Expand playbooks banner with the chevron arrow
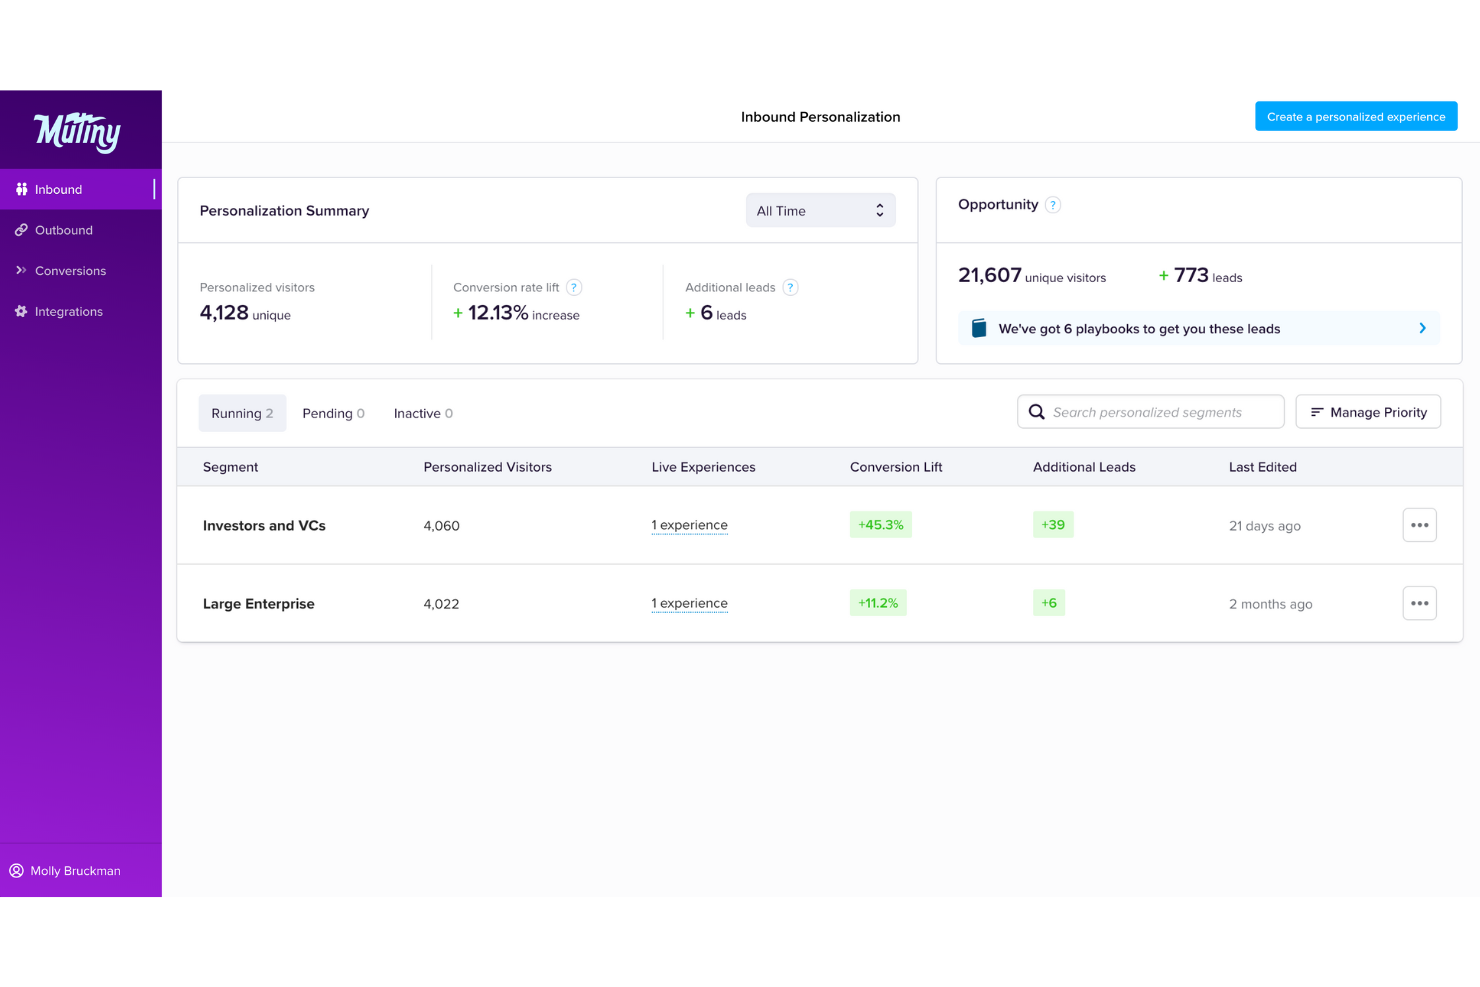1480x987 pixels. click(x=1422, y=329)
